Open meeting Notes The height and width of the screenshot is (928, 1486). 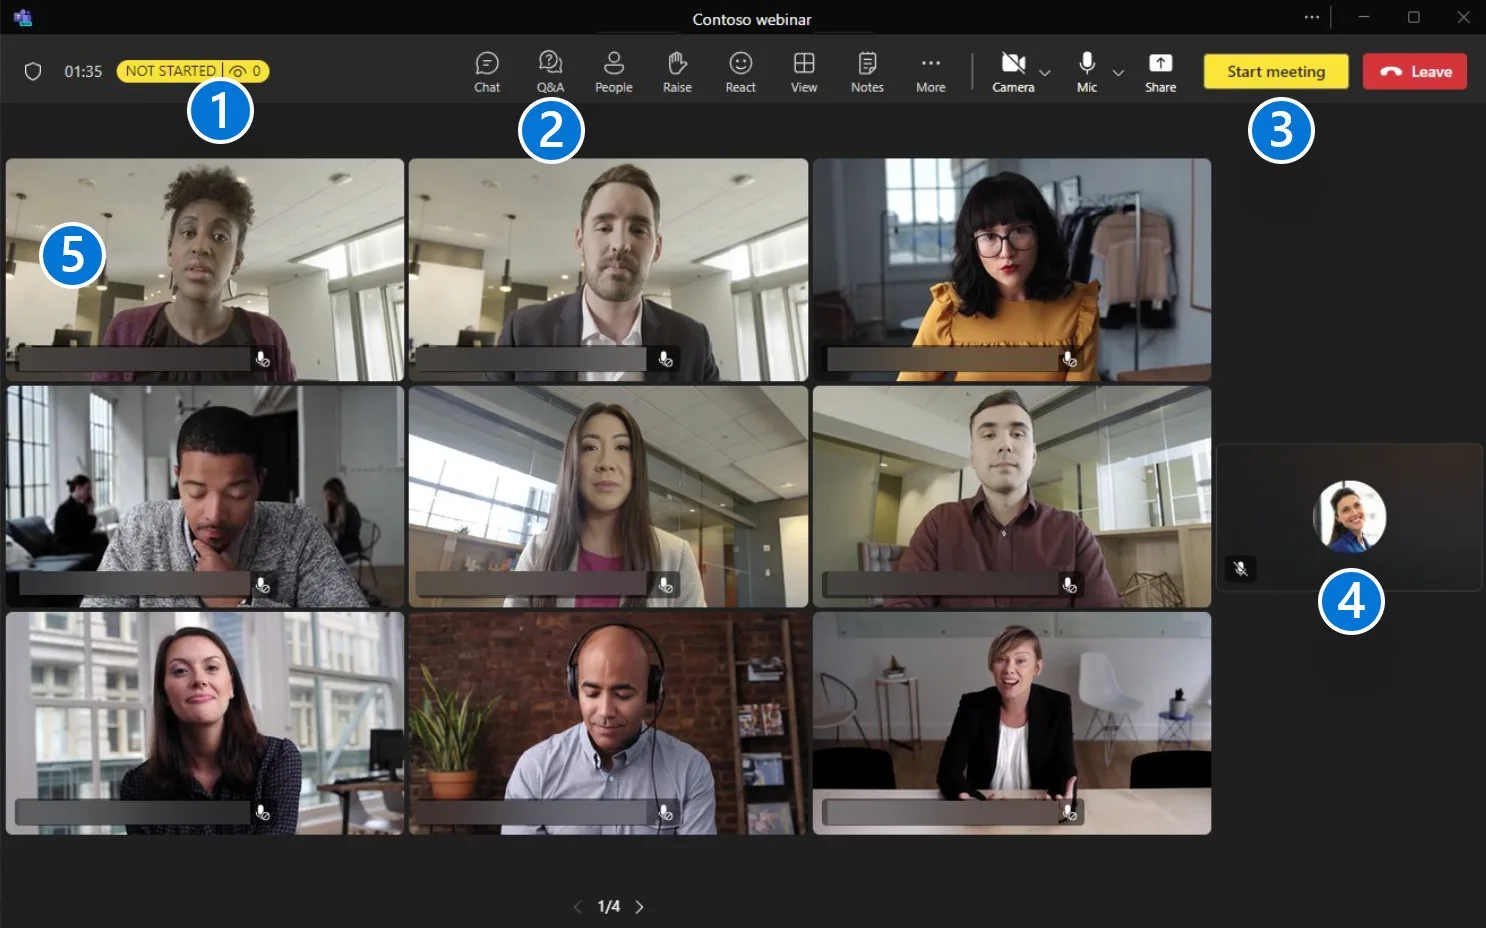[867, 72]
